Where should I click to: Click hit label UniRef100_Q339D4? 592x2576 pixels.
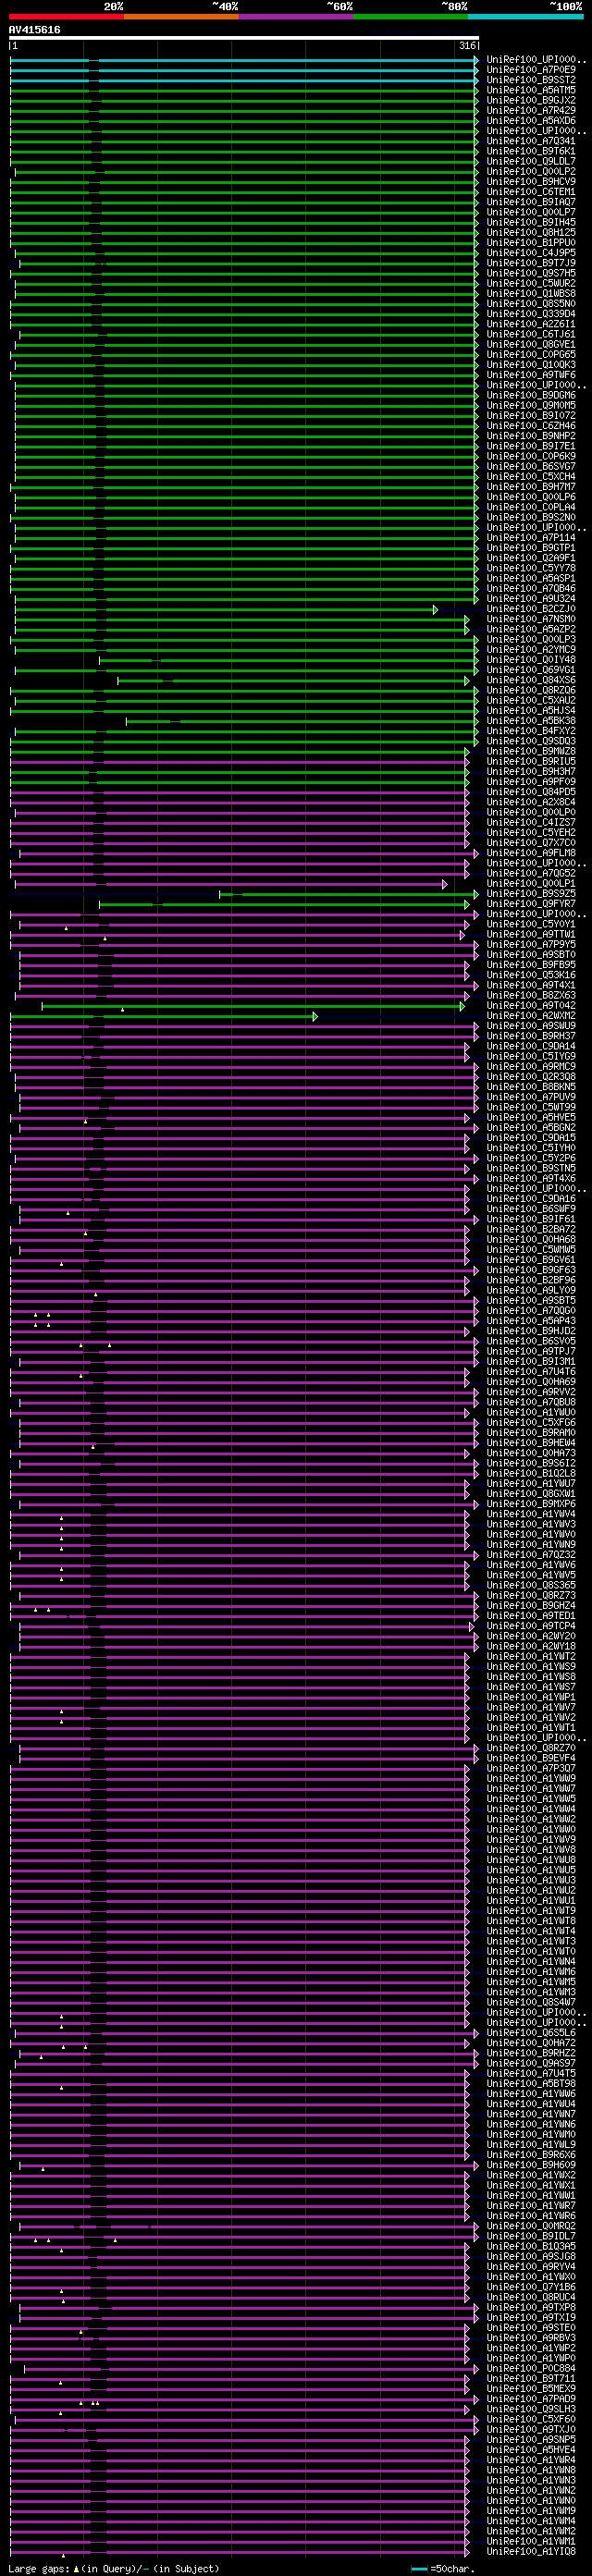pos(531,314)
